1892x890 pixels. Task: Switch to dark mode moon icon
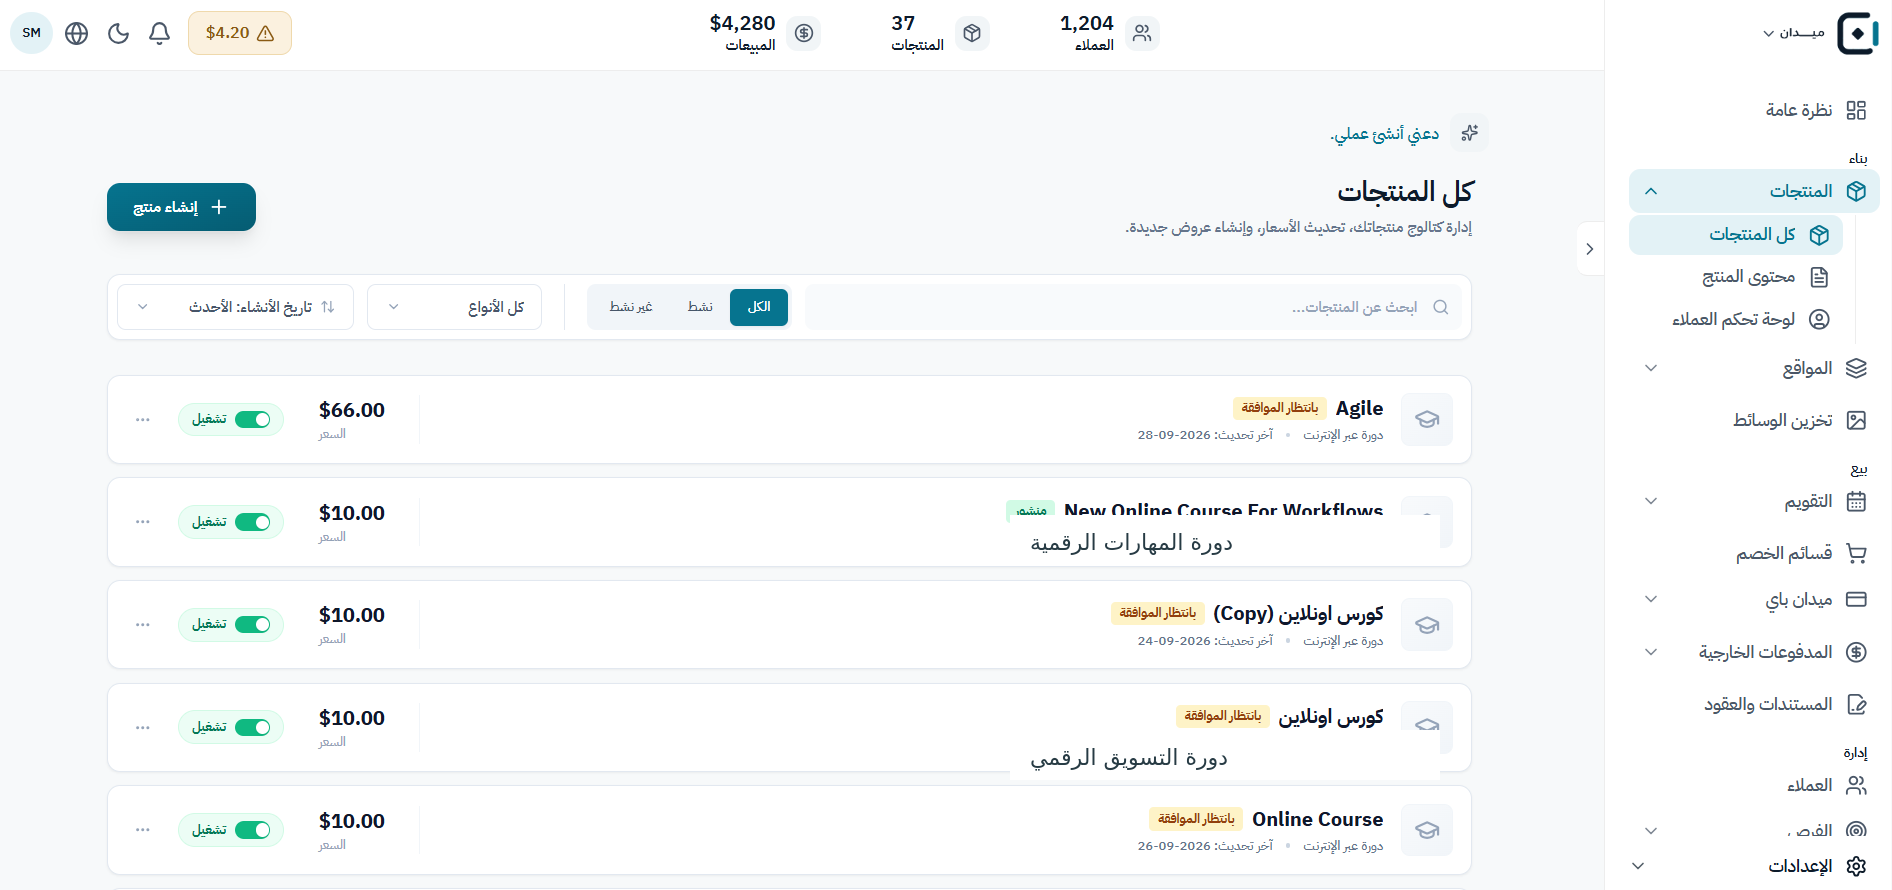[118, 33]
